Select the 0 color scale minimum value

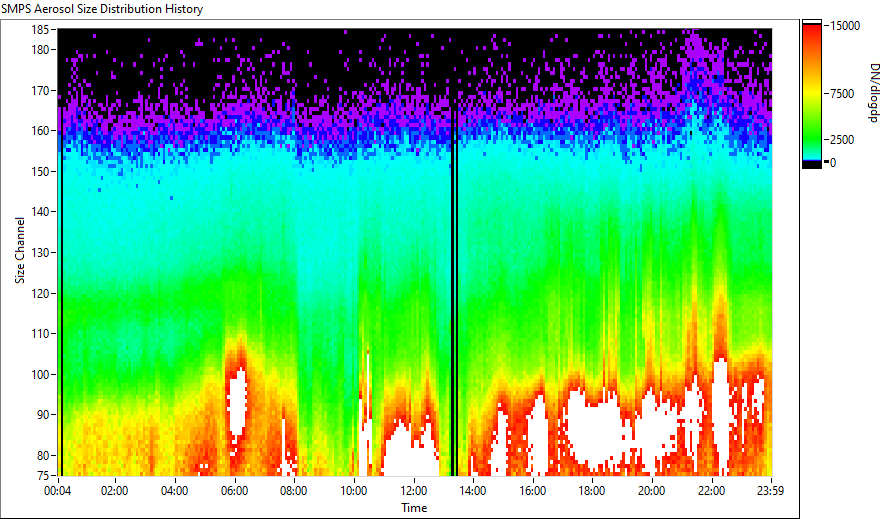(833, 163)
